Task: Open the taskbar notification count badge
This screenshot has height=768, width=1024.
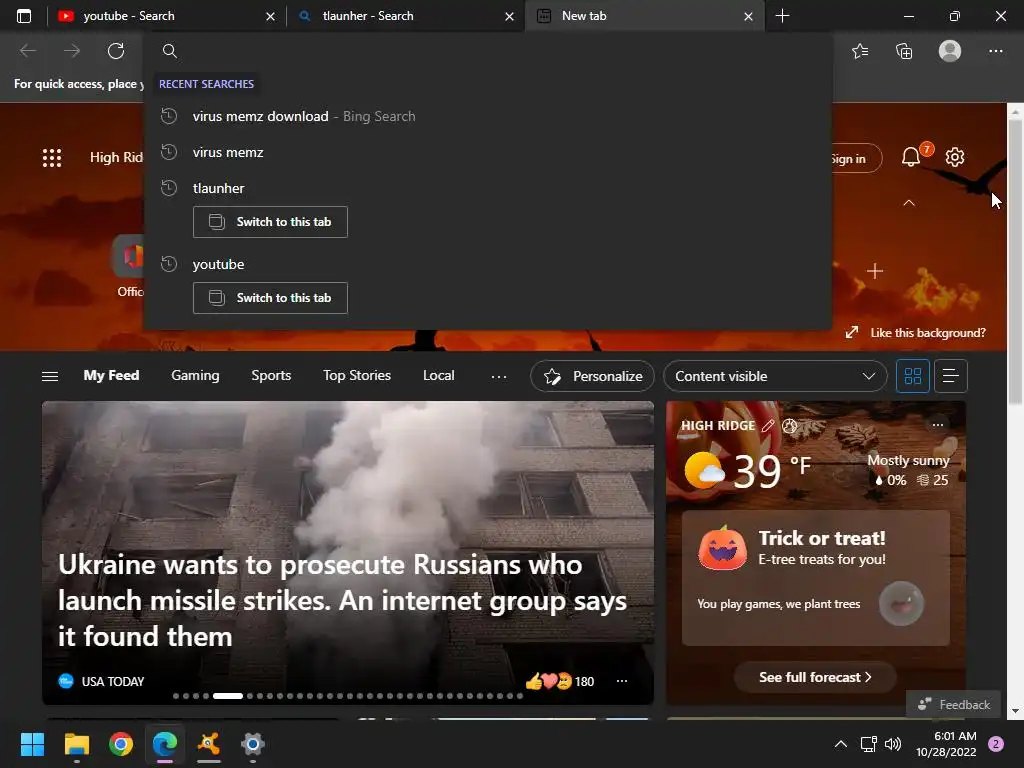Action: point(996,744)
